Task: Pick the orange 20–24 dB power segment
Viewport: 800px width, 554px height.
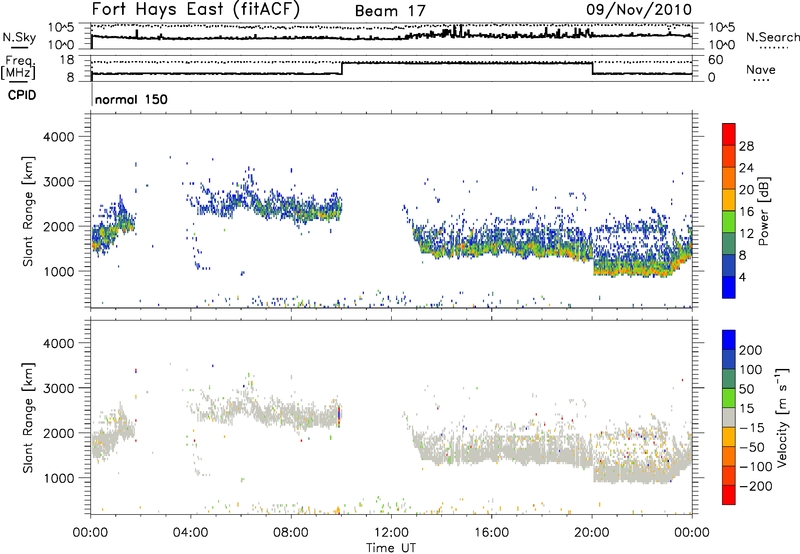Action: 729,178
